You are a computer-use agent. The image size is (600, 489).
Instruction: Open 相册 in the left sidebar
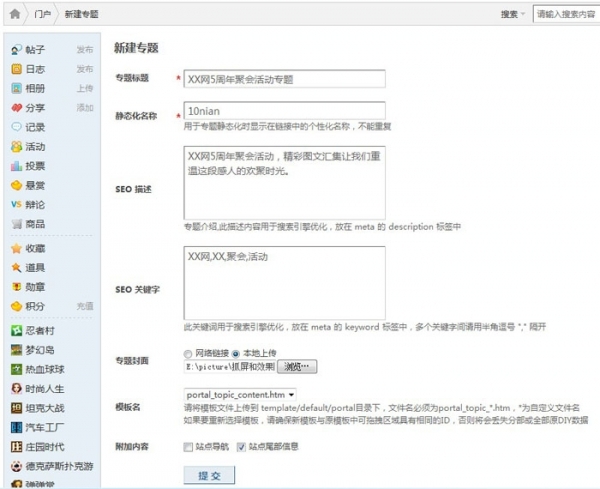34,88
